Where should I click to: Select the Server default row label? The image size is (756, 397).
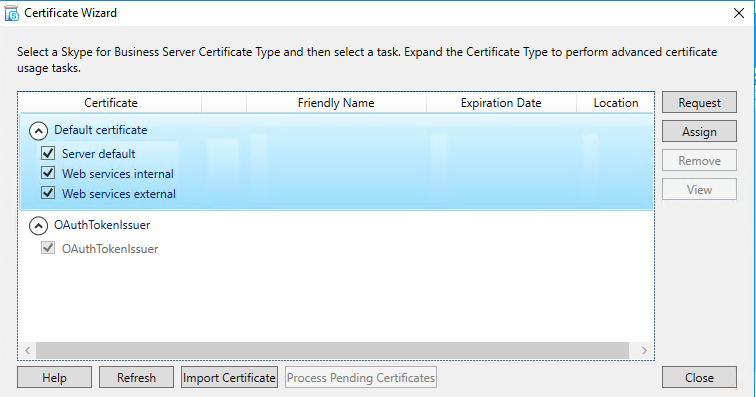click(98, 153)
